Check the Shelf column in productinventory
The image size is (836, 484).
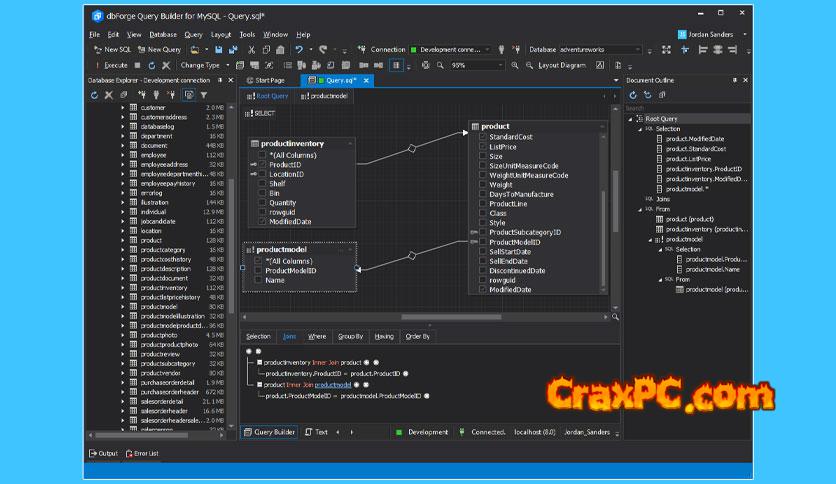click(x=262, y=183)
